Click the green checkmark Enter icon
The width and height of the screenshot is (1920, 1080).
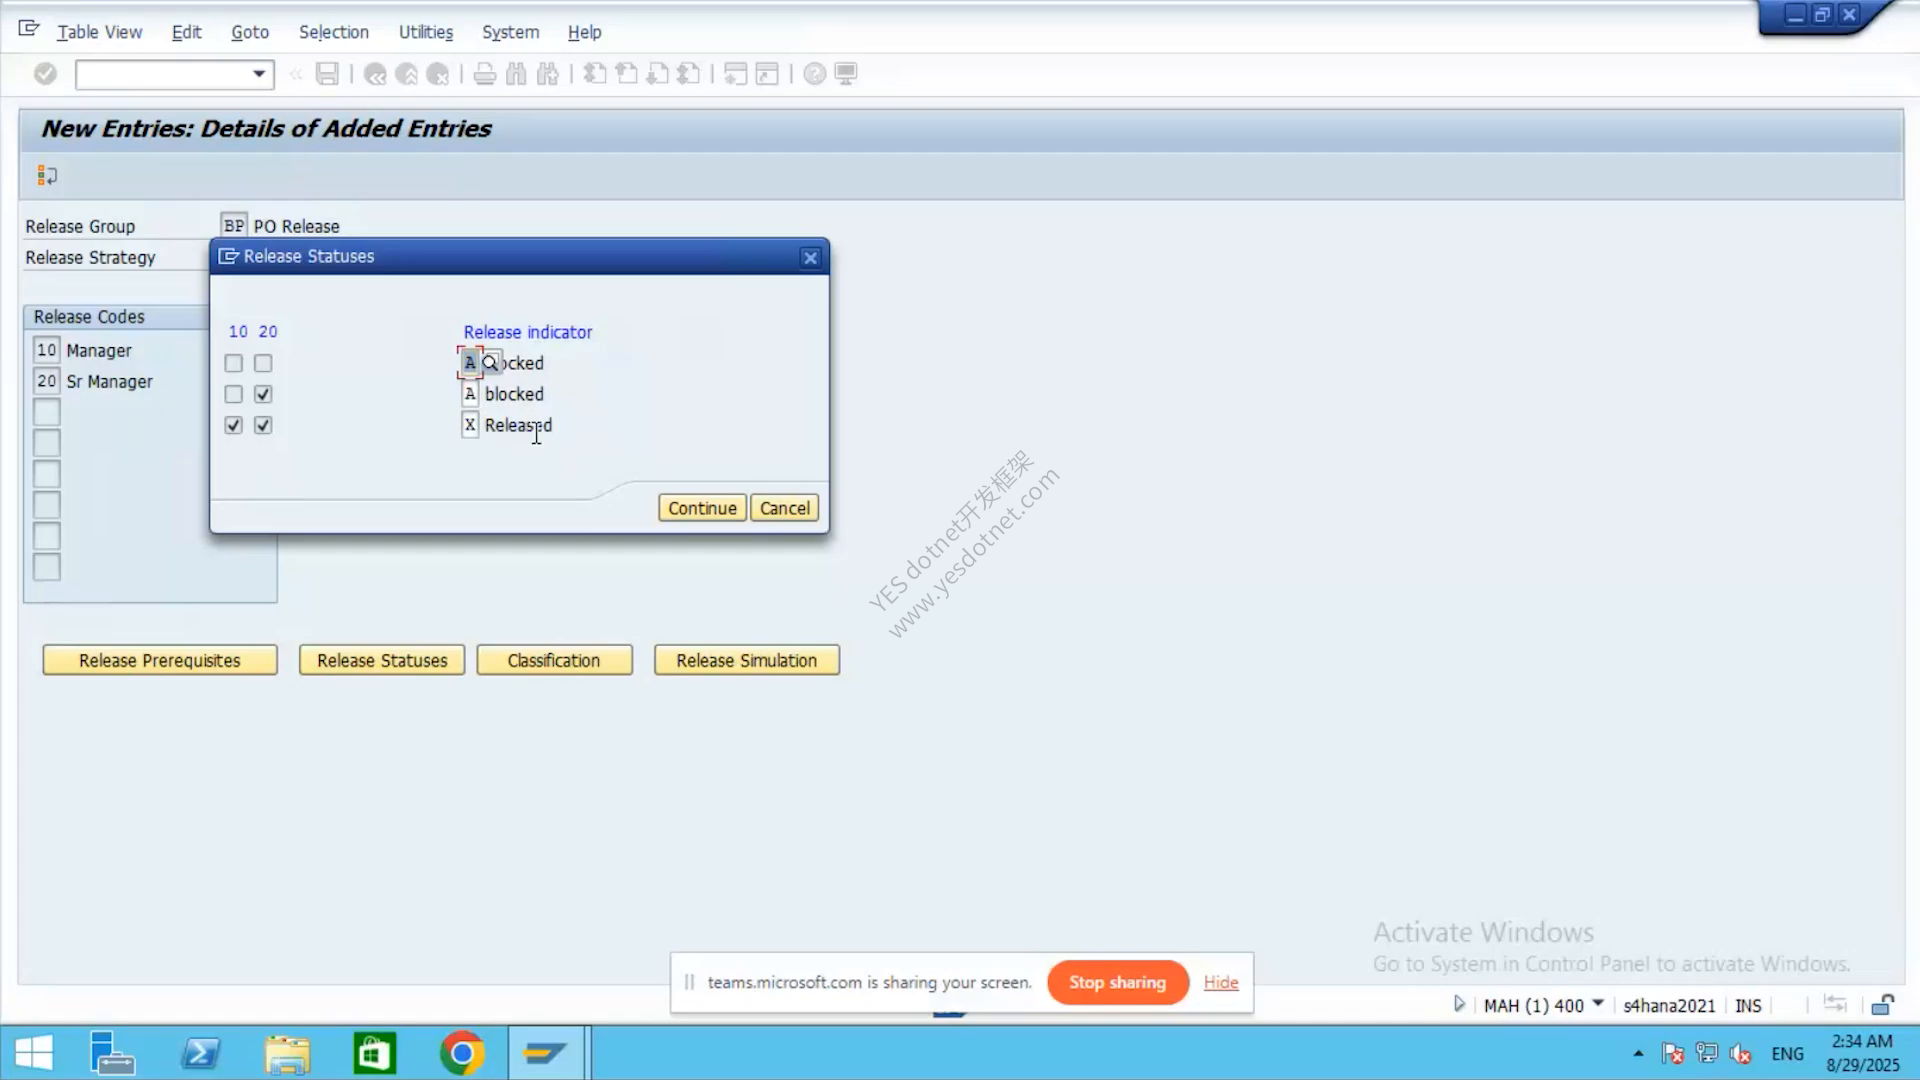(x=45, y=74)
